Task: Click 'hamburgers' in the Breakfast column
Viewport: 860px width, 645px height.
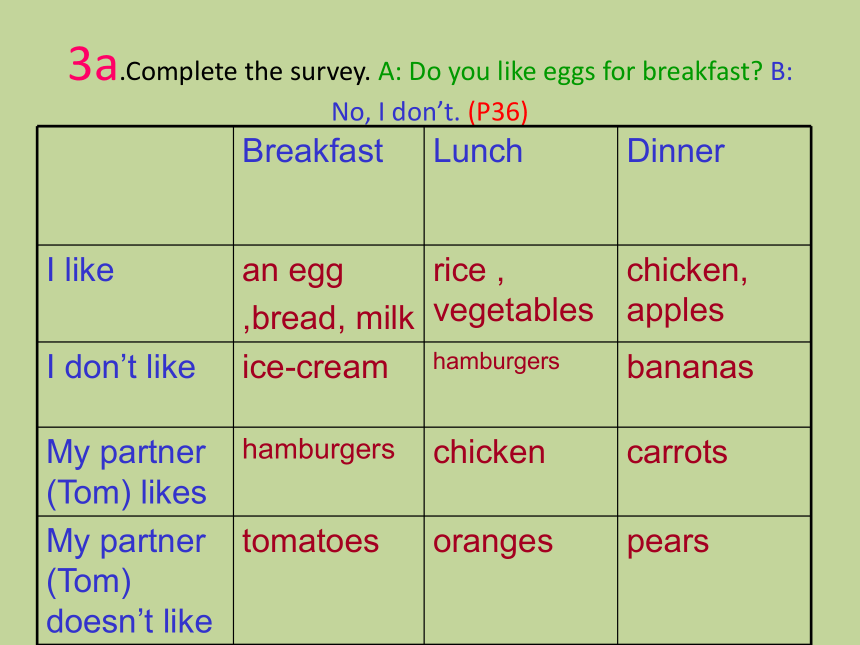Action: coord(319,450)
